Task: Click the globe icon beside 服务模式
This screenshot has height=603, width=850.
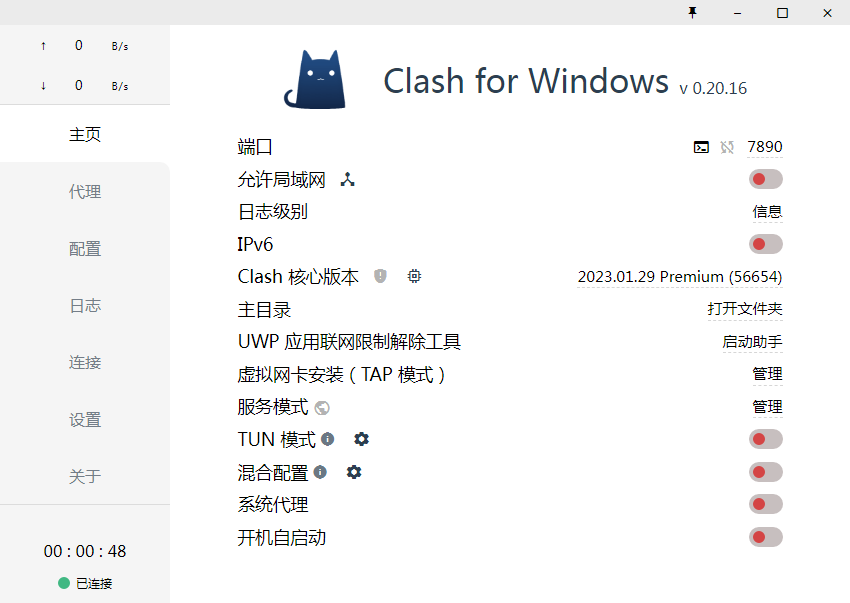Action: (x=322, y=408)
